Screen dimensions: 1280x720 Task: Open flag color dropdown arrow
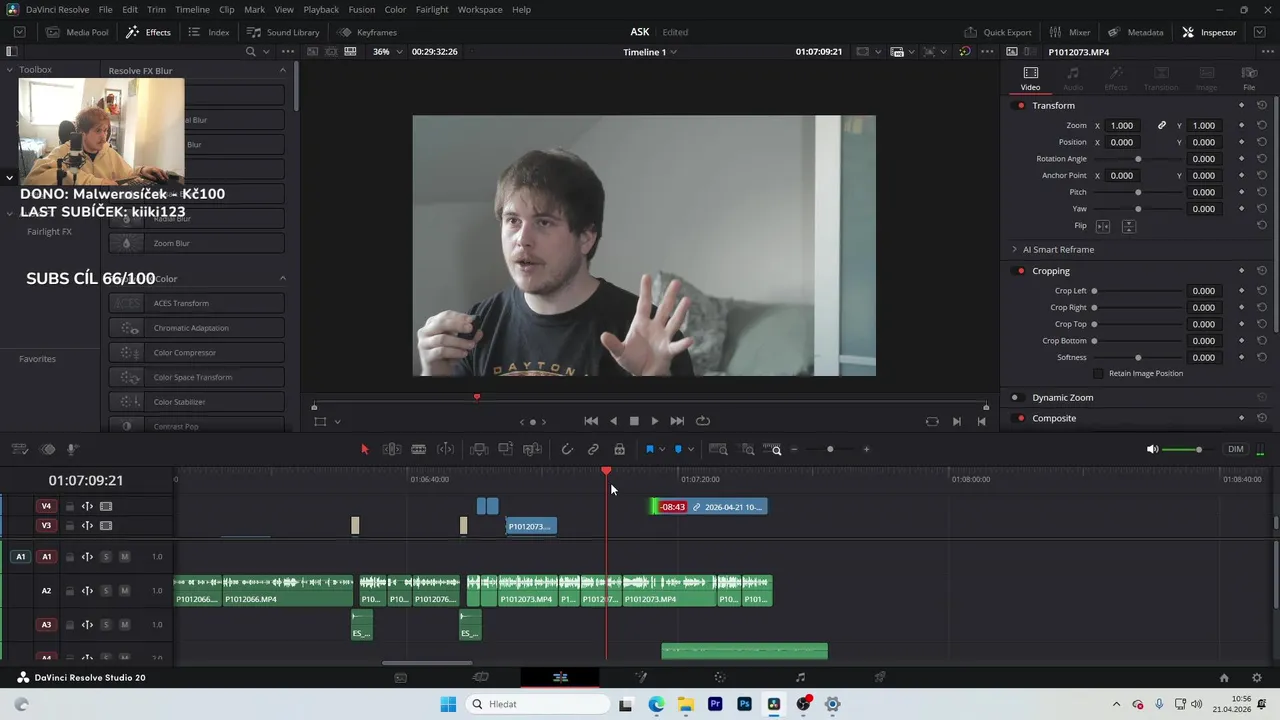[662, 450]
